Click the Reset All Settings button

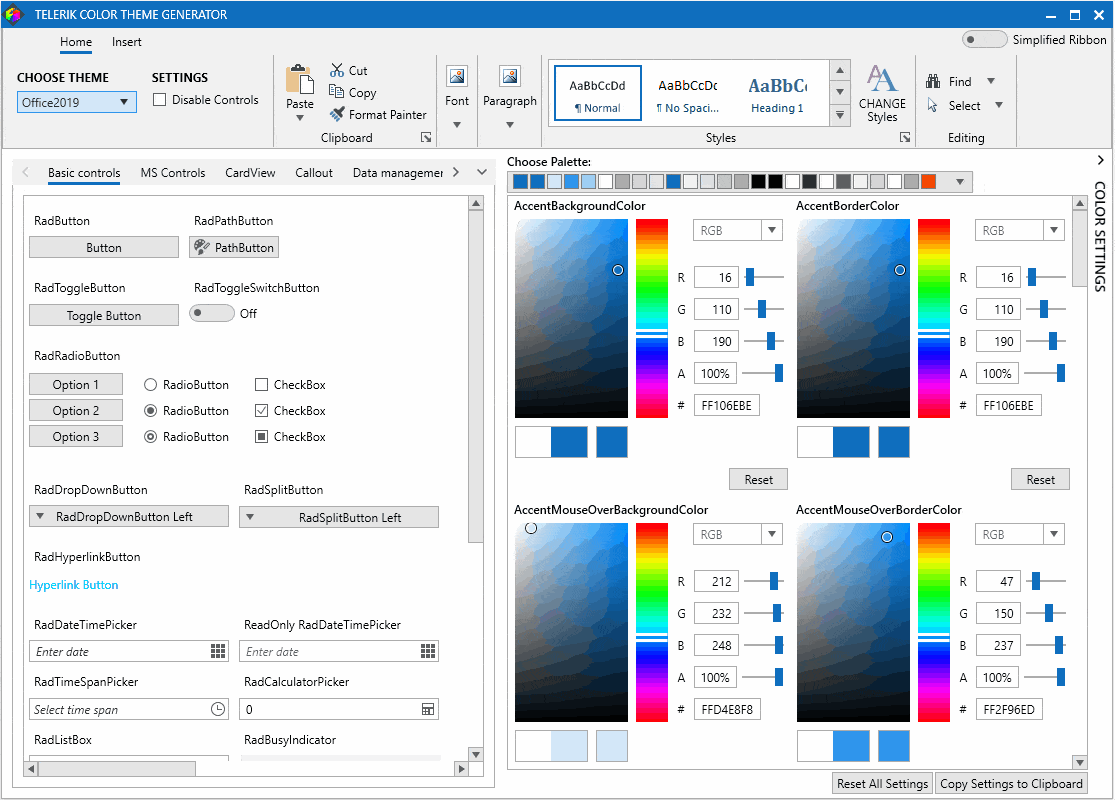pyautogui.click(x=881, y=783)
